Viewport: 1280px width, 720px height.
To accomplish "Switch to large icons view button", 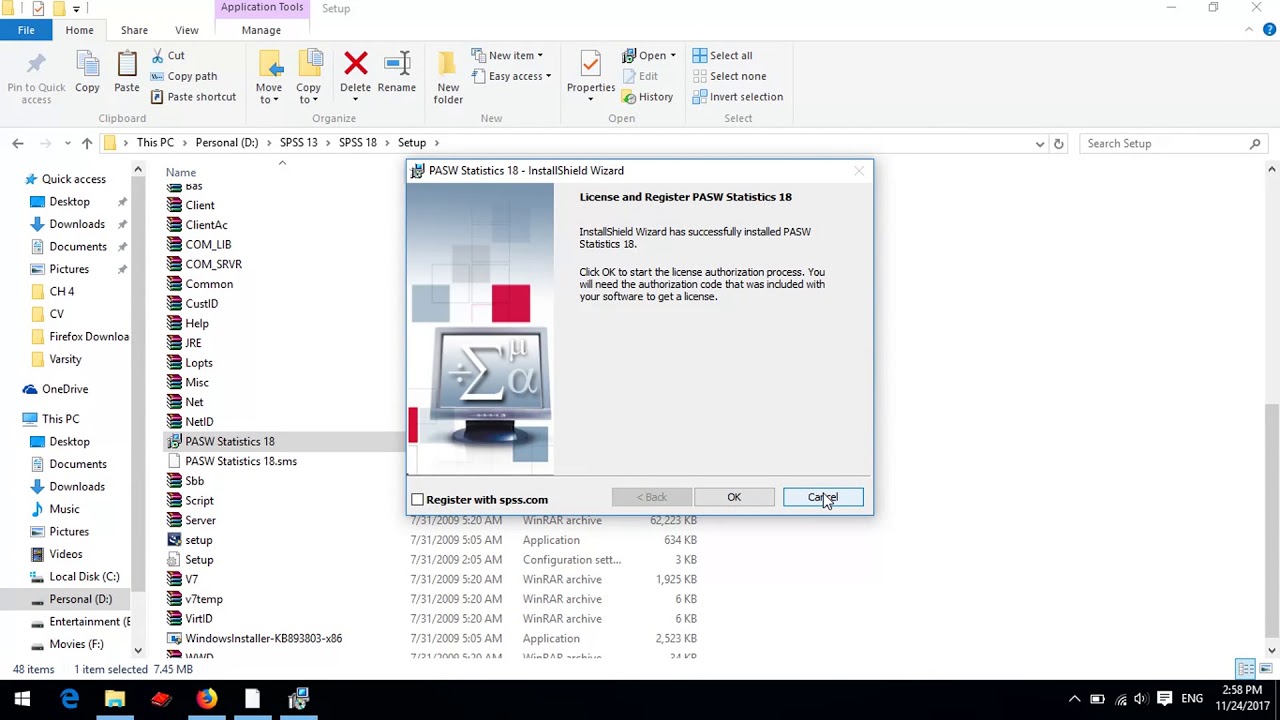I will pyautogui.click(x=1267, y=669).
